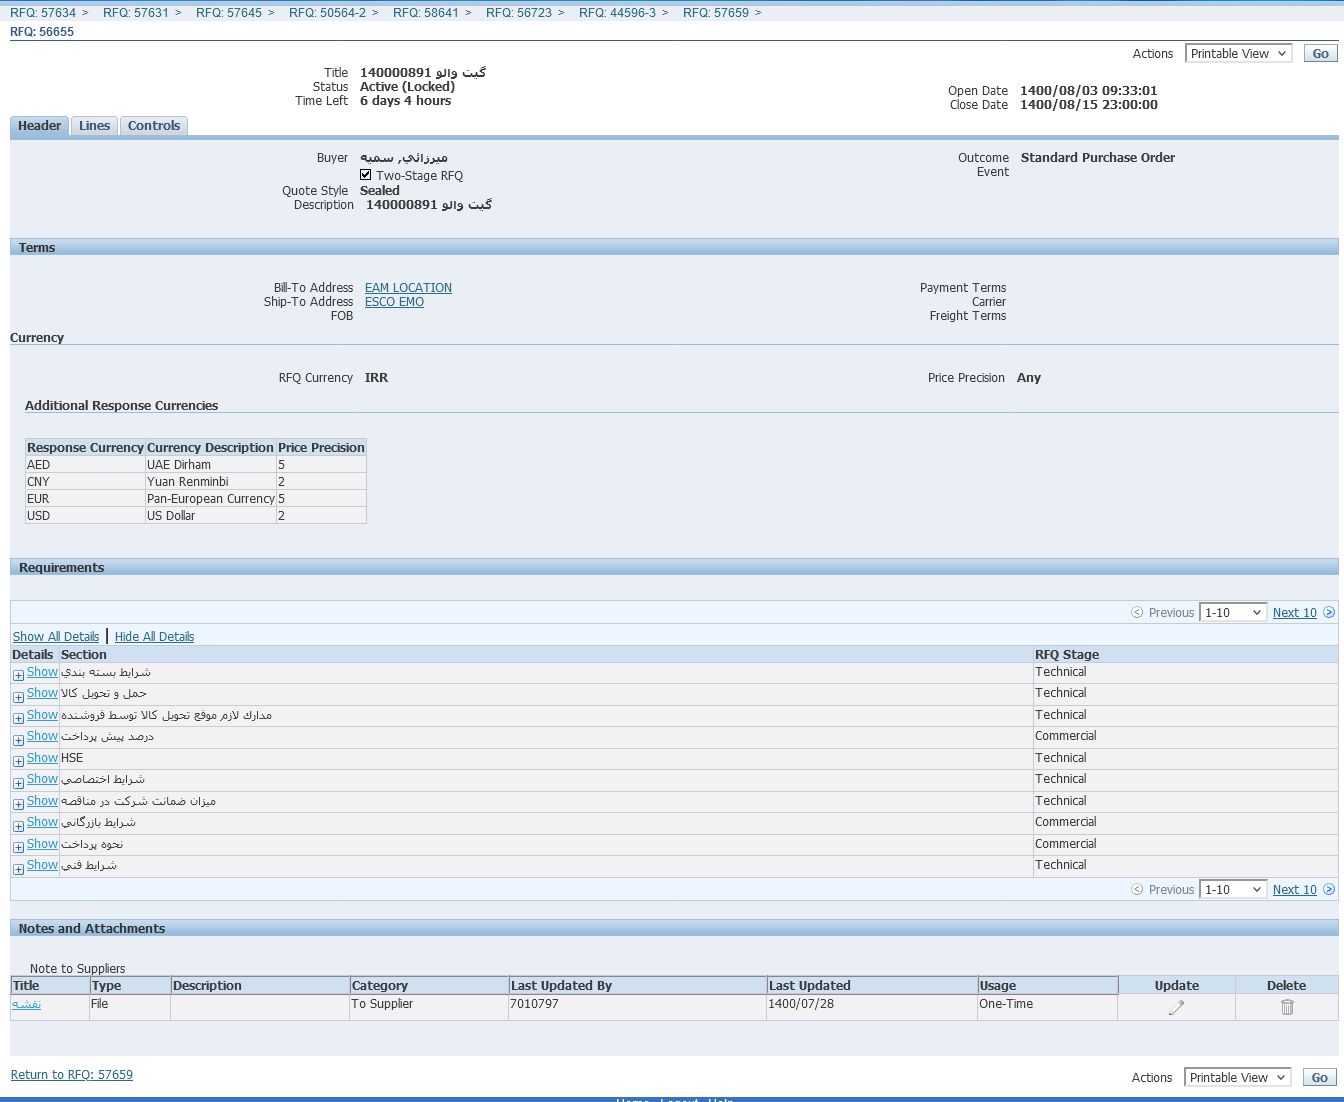Image resolution: width=1344 pixels, height=1102 pixels.
Task: Click the 7010797 Last Updated By cell
Action: tap(637, 1006)
